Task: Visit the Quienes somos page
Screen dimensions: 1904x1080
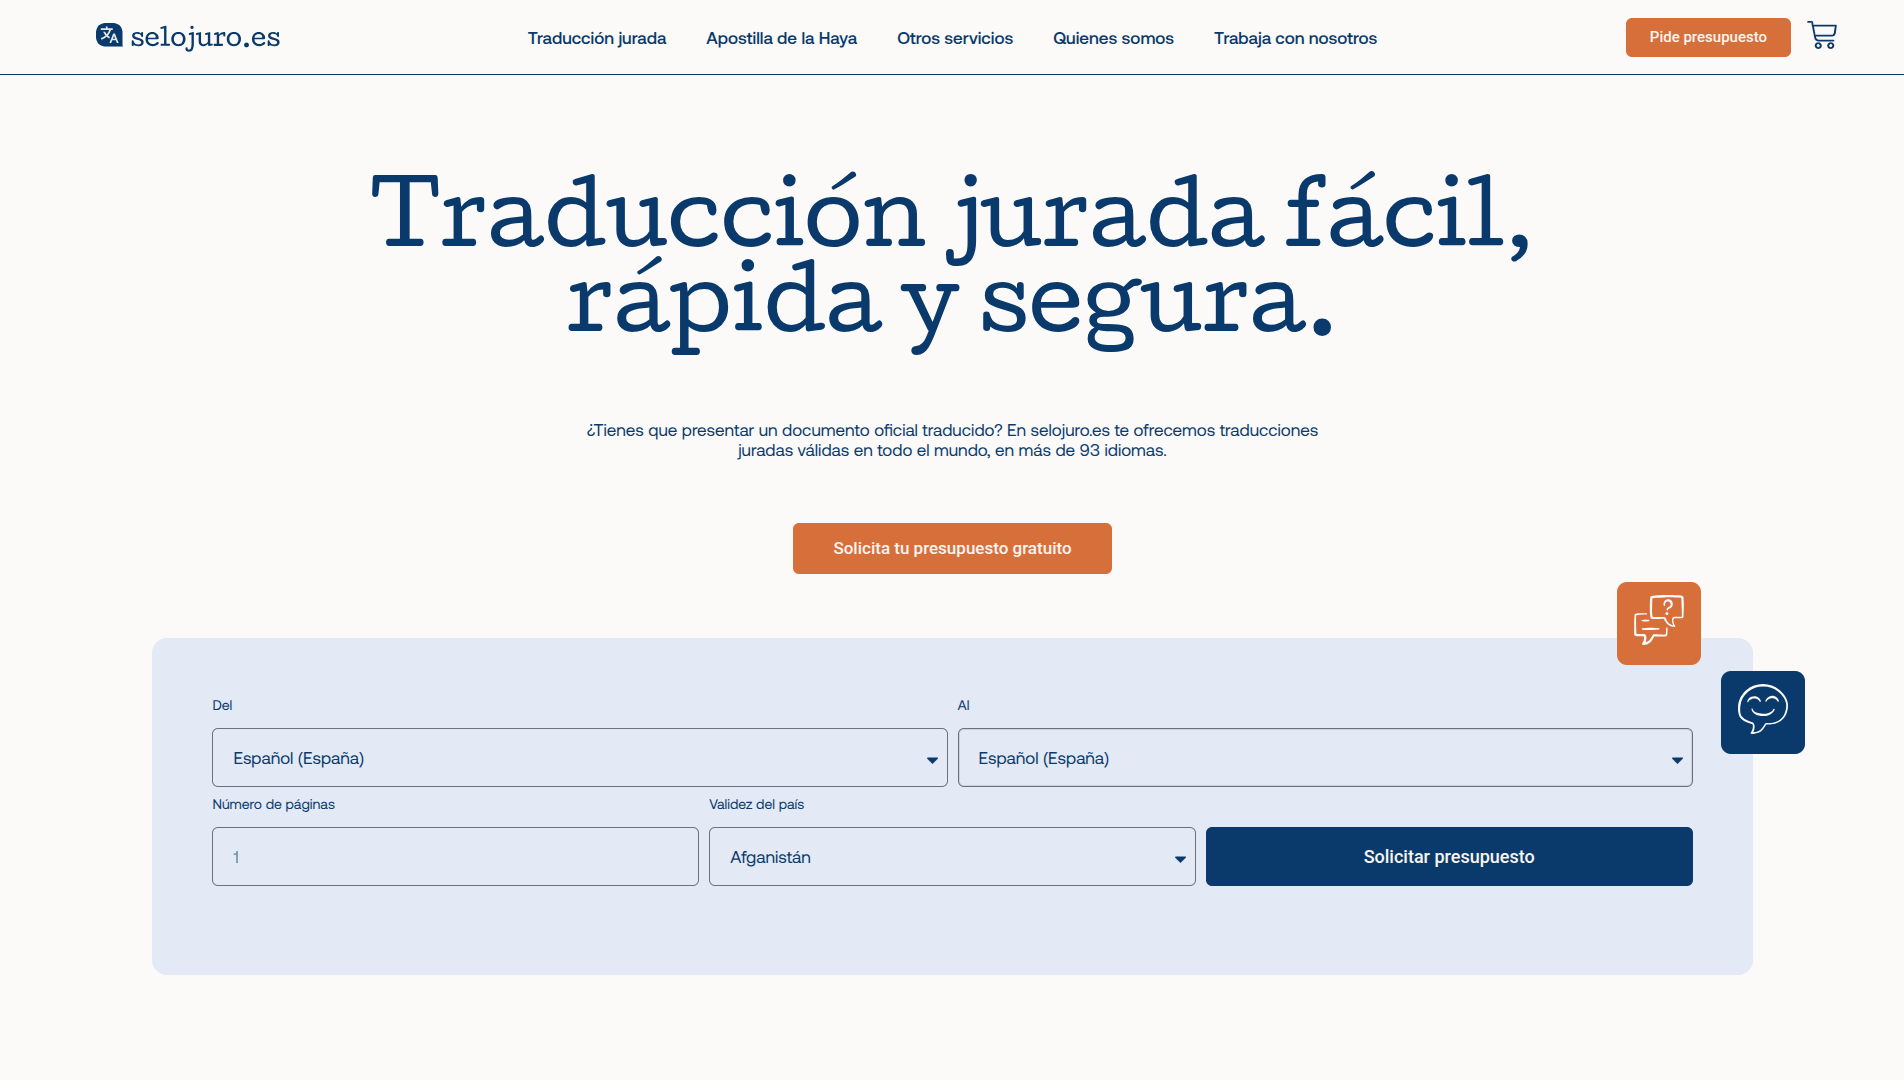Action: [1113, 38]
